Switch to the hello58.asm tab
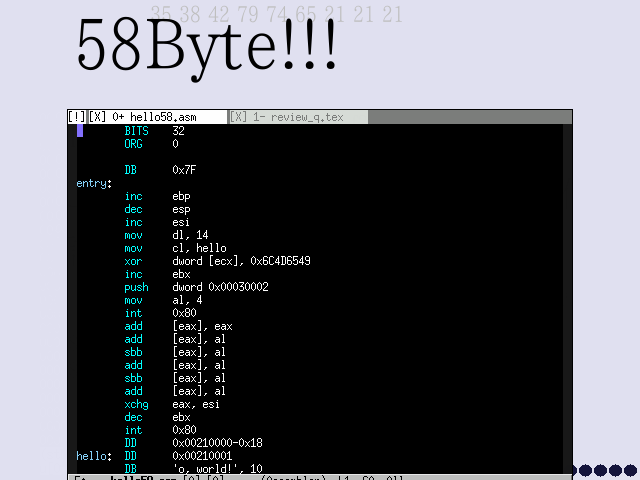This screenshot has width=640, height=480. 160,117
